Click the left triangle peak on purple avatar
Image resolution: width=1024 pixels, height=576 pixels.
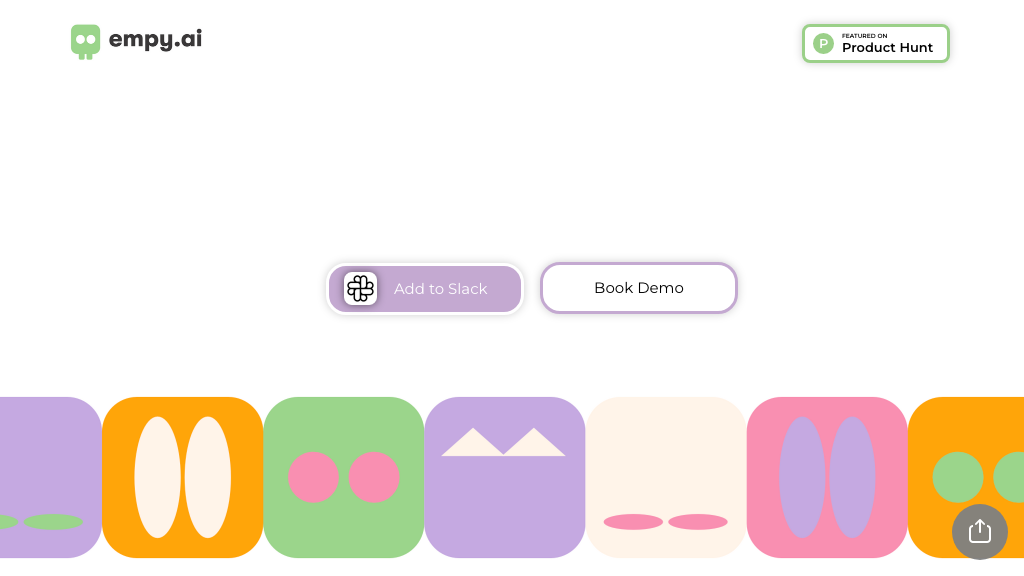tap(473, 442)
